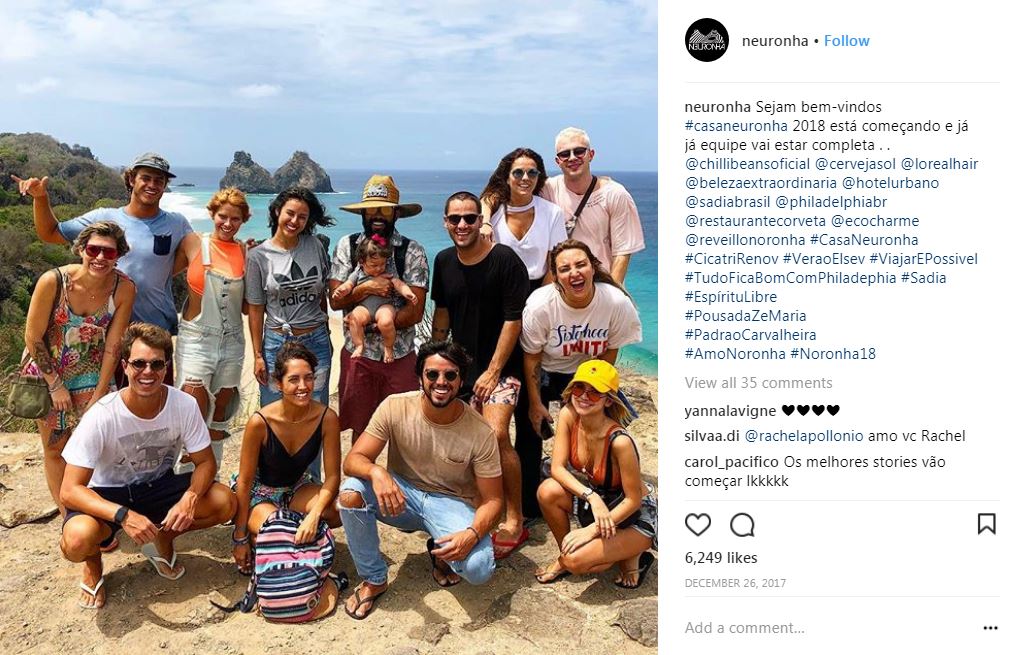Open @rachelapollonio mention in comment
Viewport: 1009px width, 655px height.
pos(804,436)
